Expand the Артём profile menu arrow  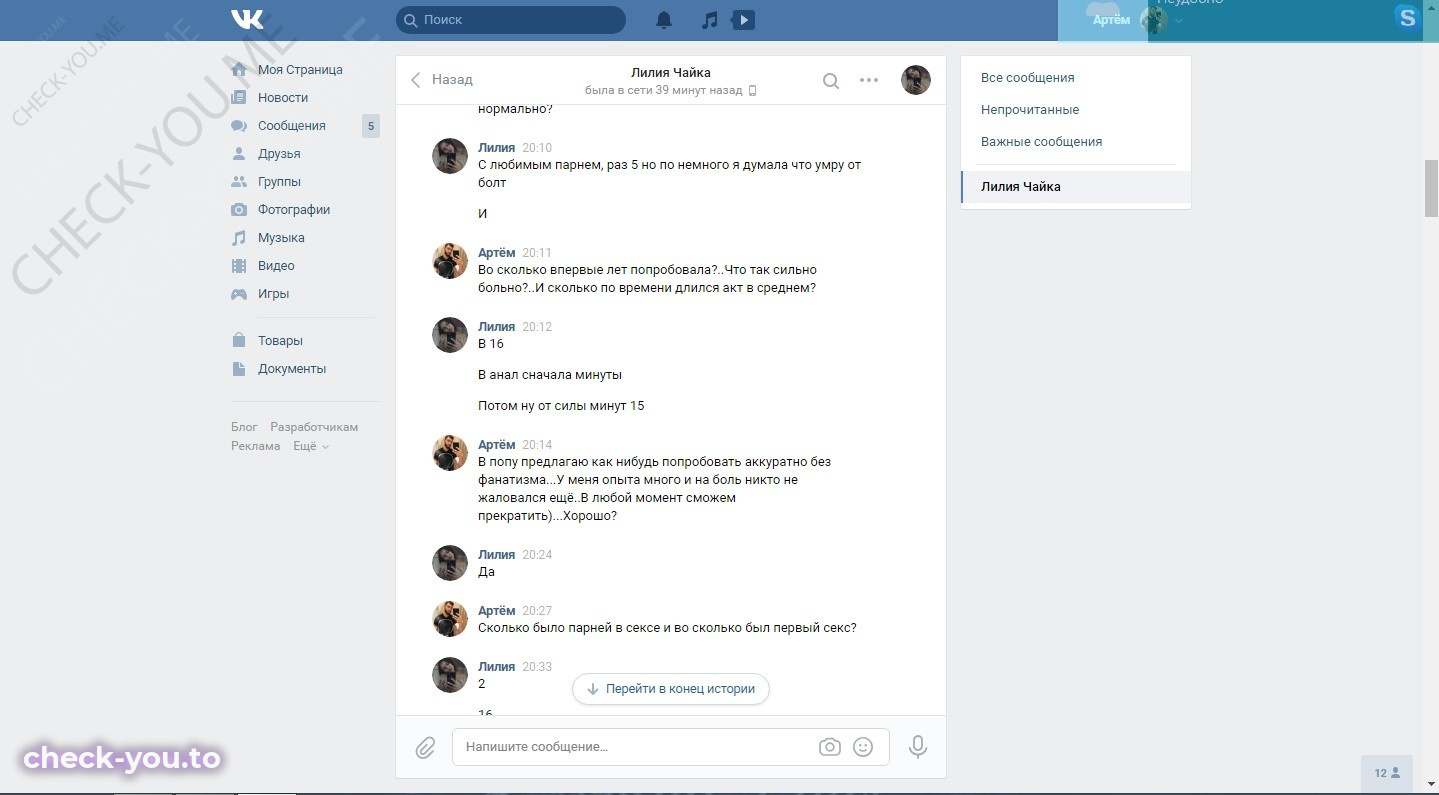[x=1179, y=21]
